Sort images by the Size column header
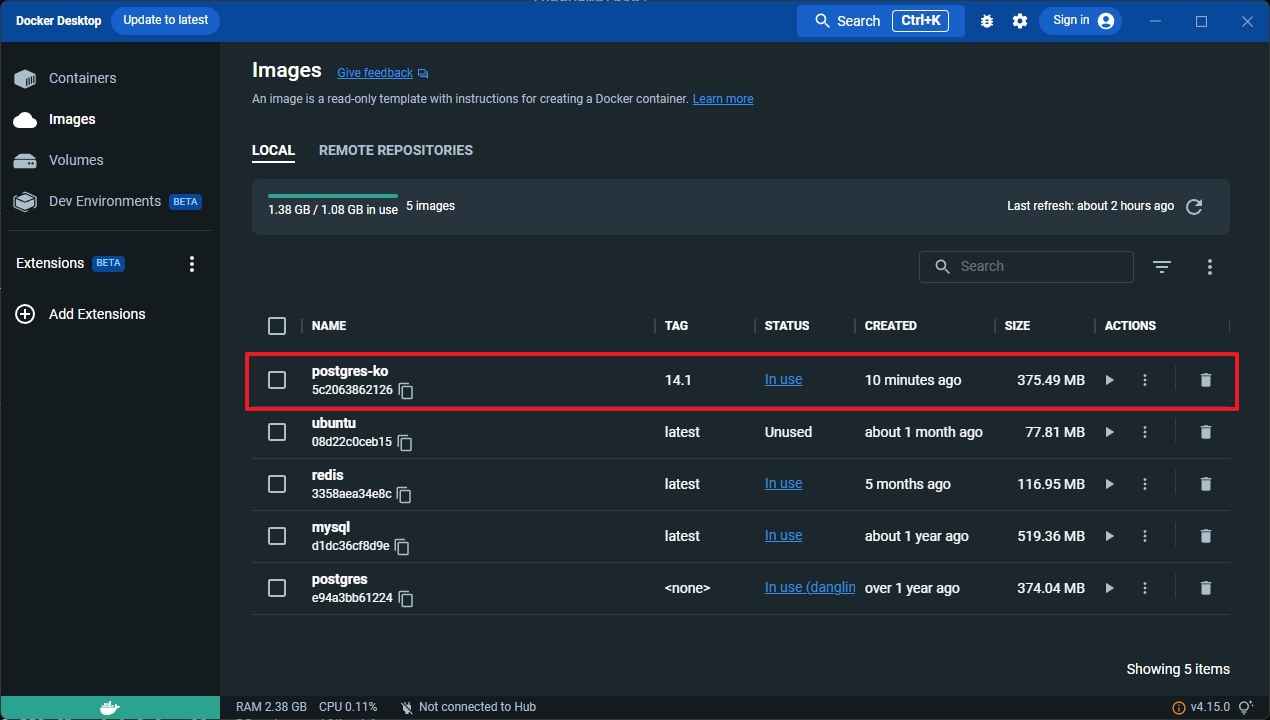Screen dimensions: 1270x720 [1017, 326]
